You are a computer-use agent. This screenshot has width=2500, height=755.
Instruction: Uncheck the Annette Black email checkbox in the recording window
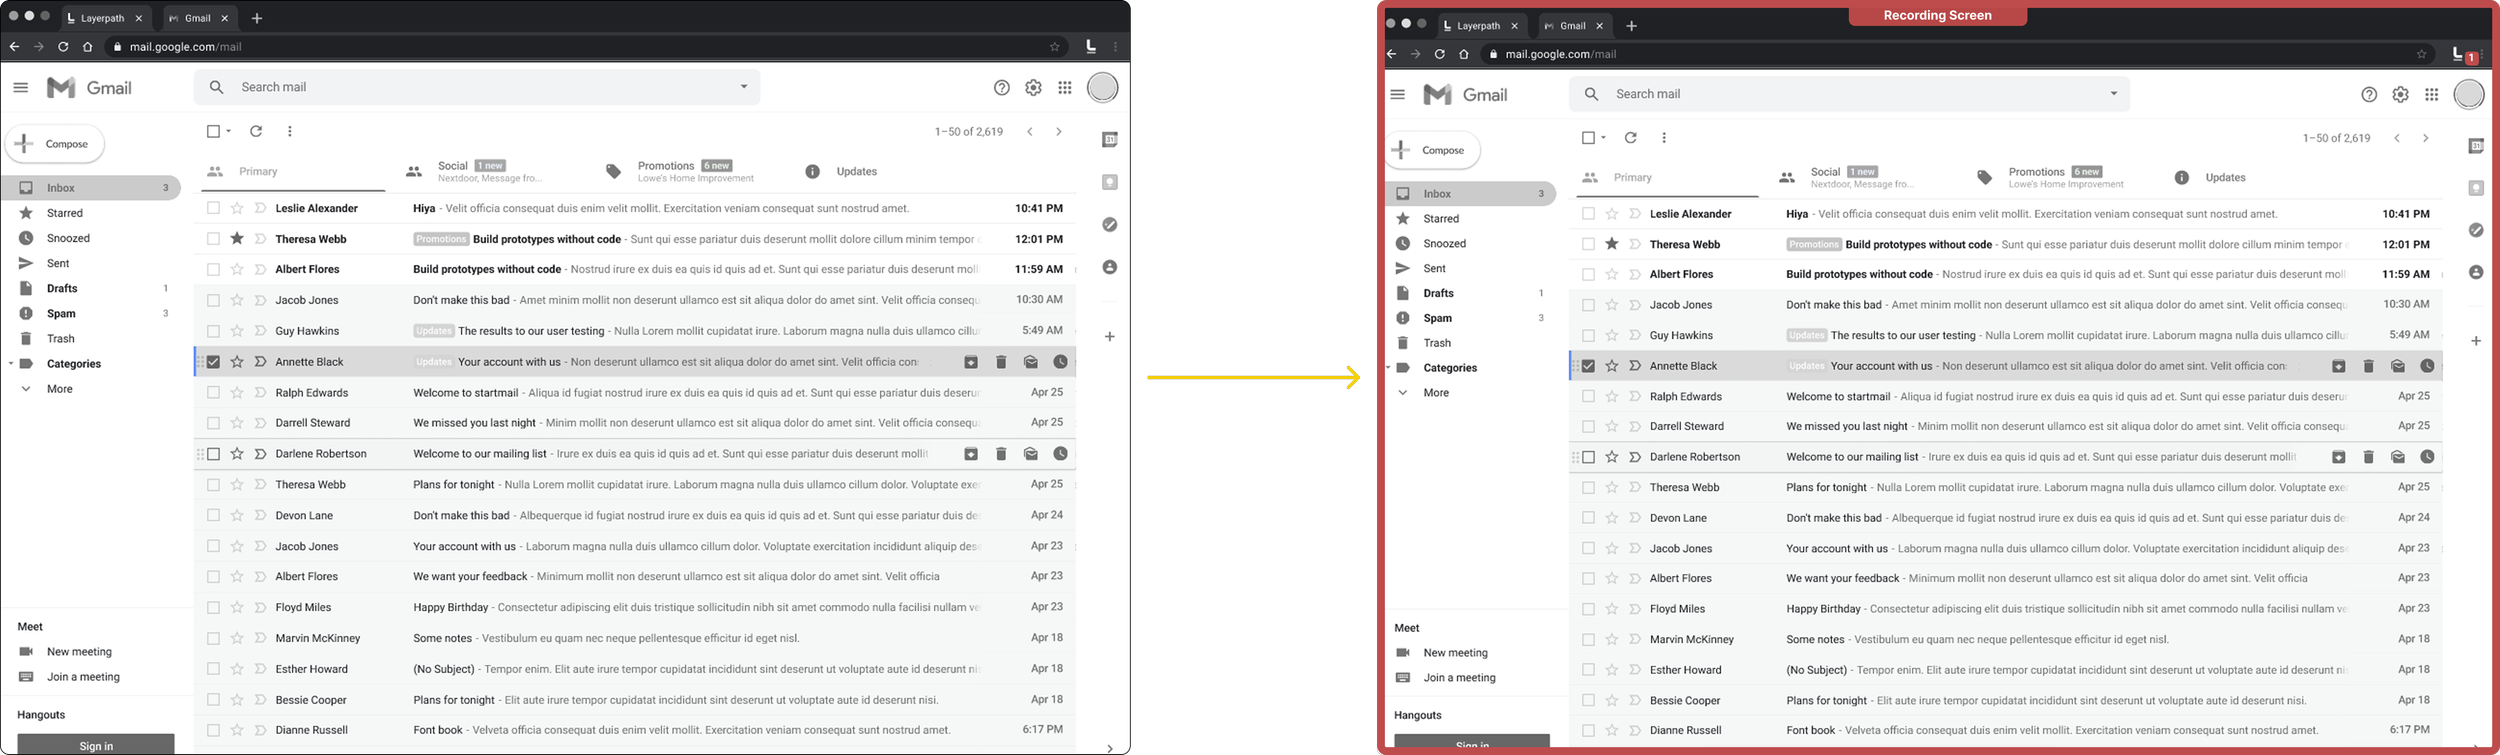click(1588, 366)
